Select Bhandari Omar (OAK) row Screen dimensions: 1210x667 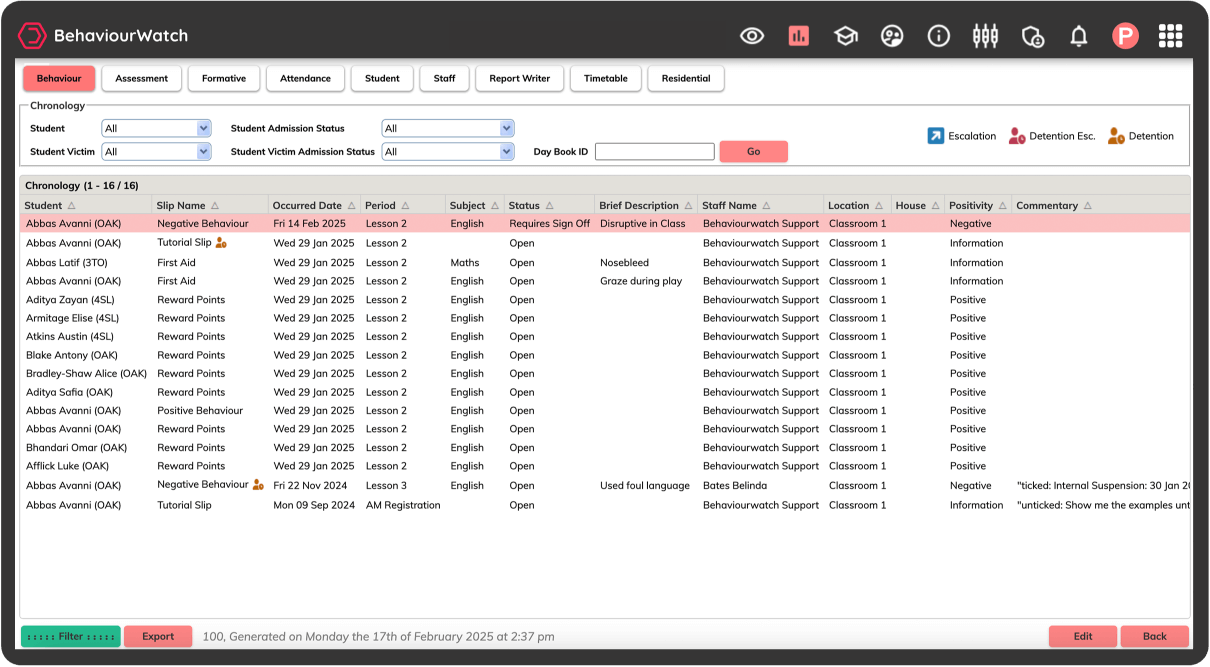[605, 448]
